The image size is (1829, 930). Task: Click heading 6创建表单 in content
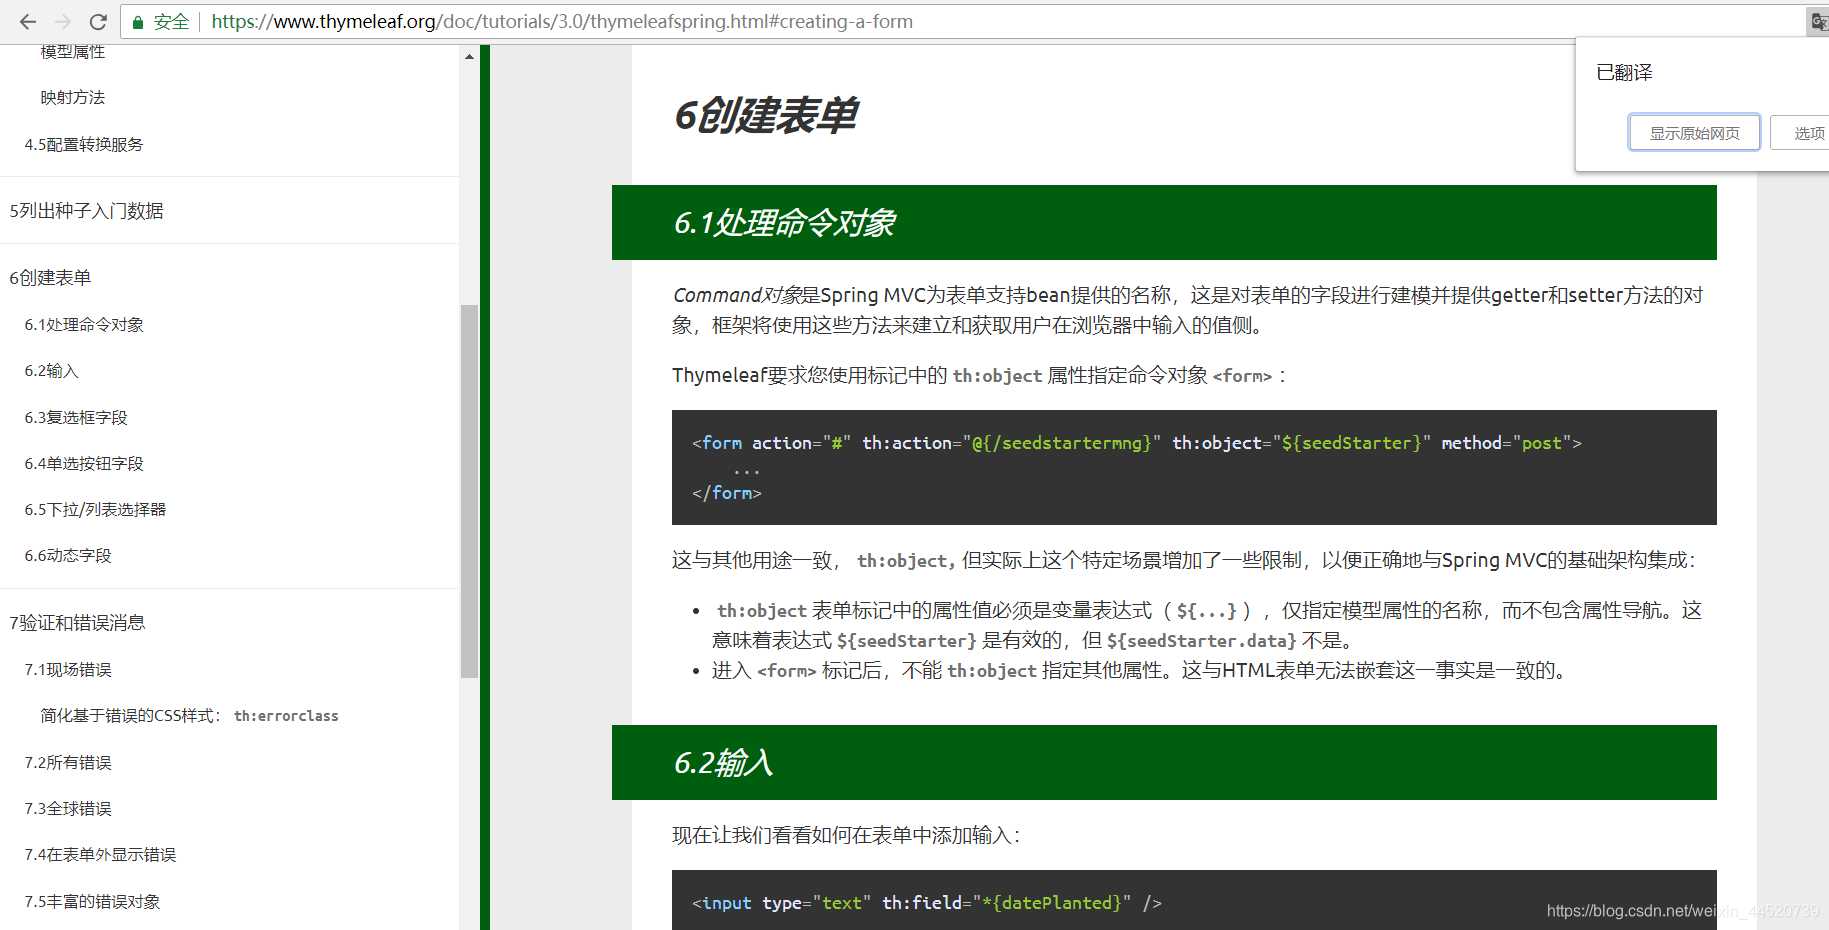tap(765, 115)
